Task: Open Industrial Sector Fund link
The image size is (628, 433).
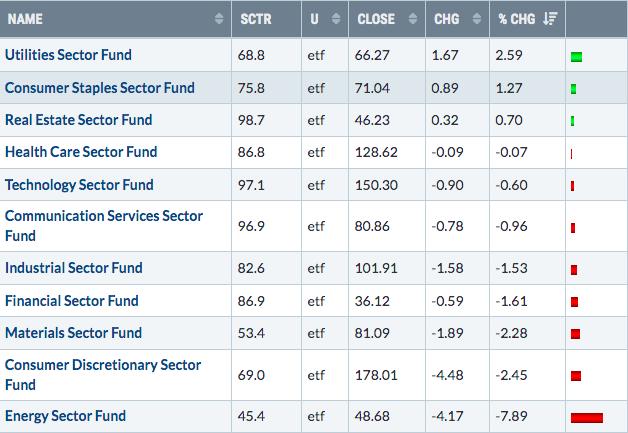Action: (x=74, y=268)
